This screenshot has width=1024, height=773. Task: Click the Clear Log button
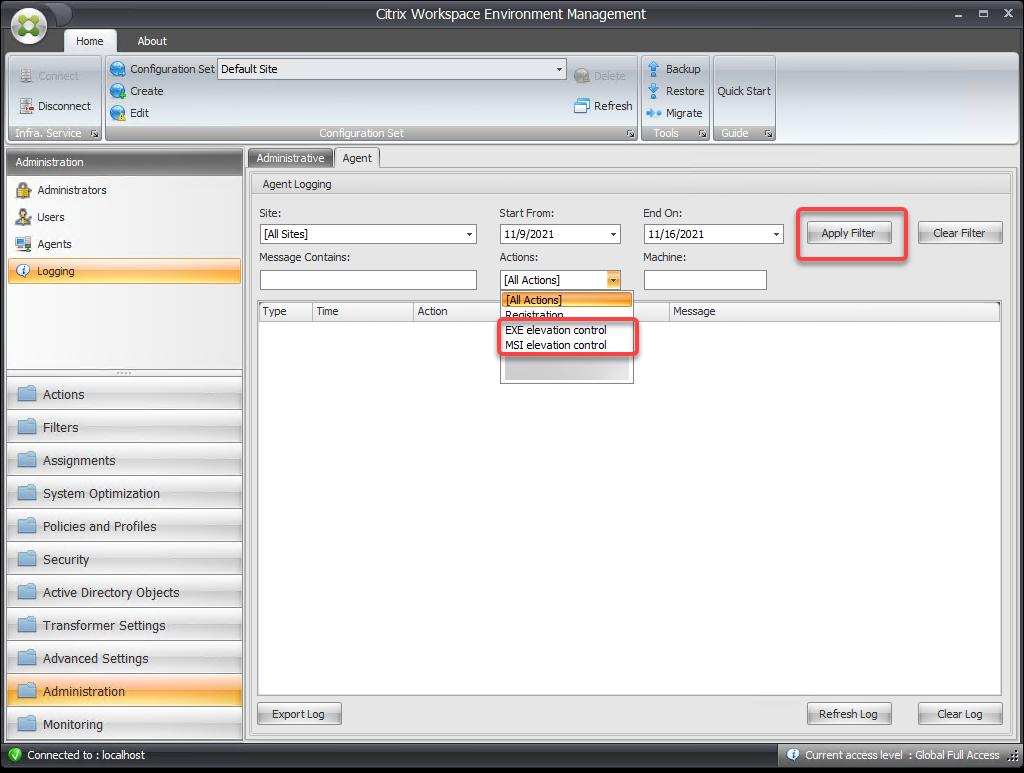(959, 714)
